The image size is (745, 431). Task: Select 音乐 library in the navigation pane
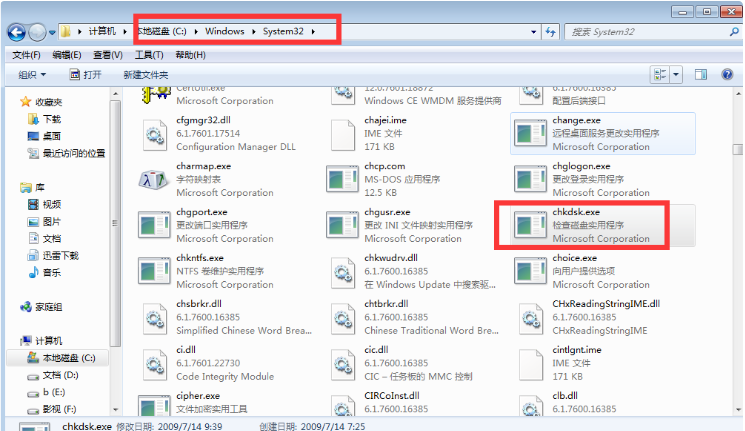52,273
